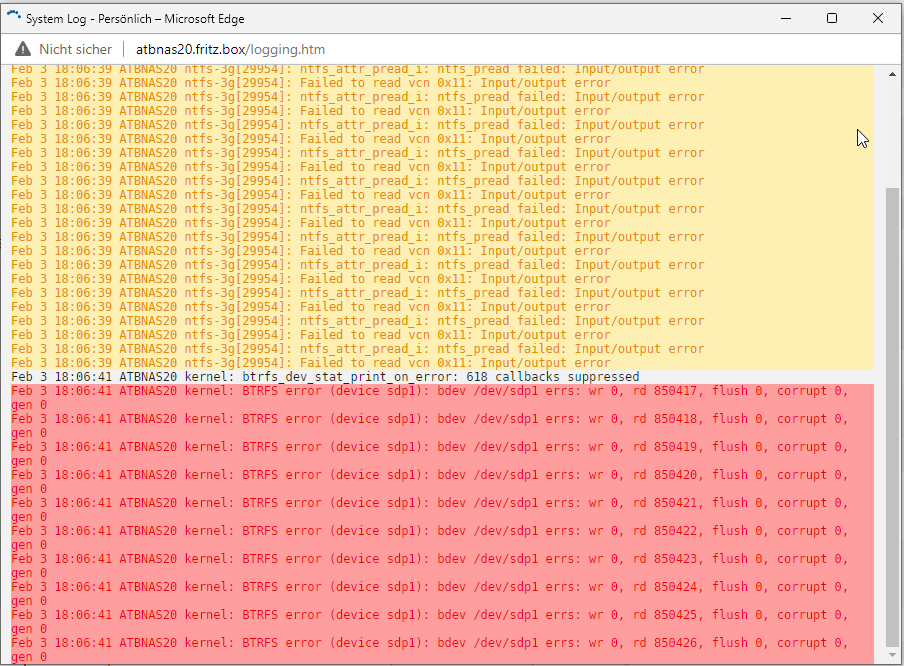Click the BTRFS error line with rd 850423
Viewport: 904px width, 666px height.
[x=442, y=566]
